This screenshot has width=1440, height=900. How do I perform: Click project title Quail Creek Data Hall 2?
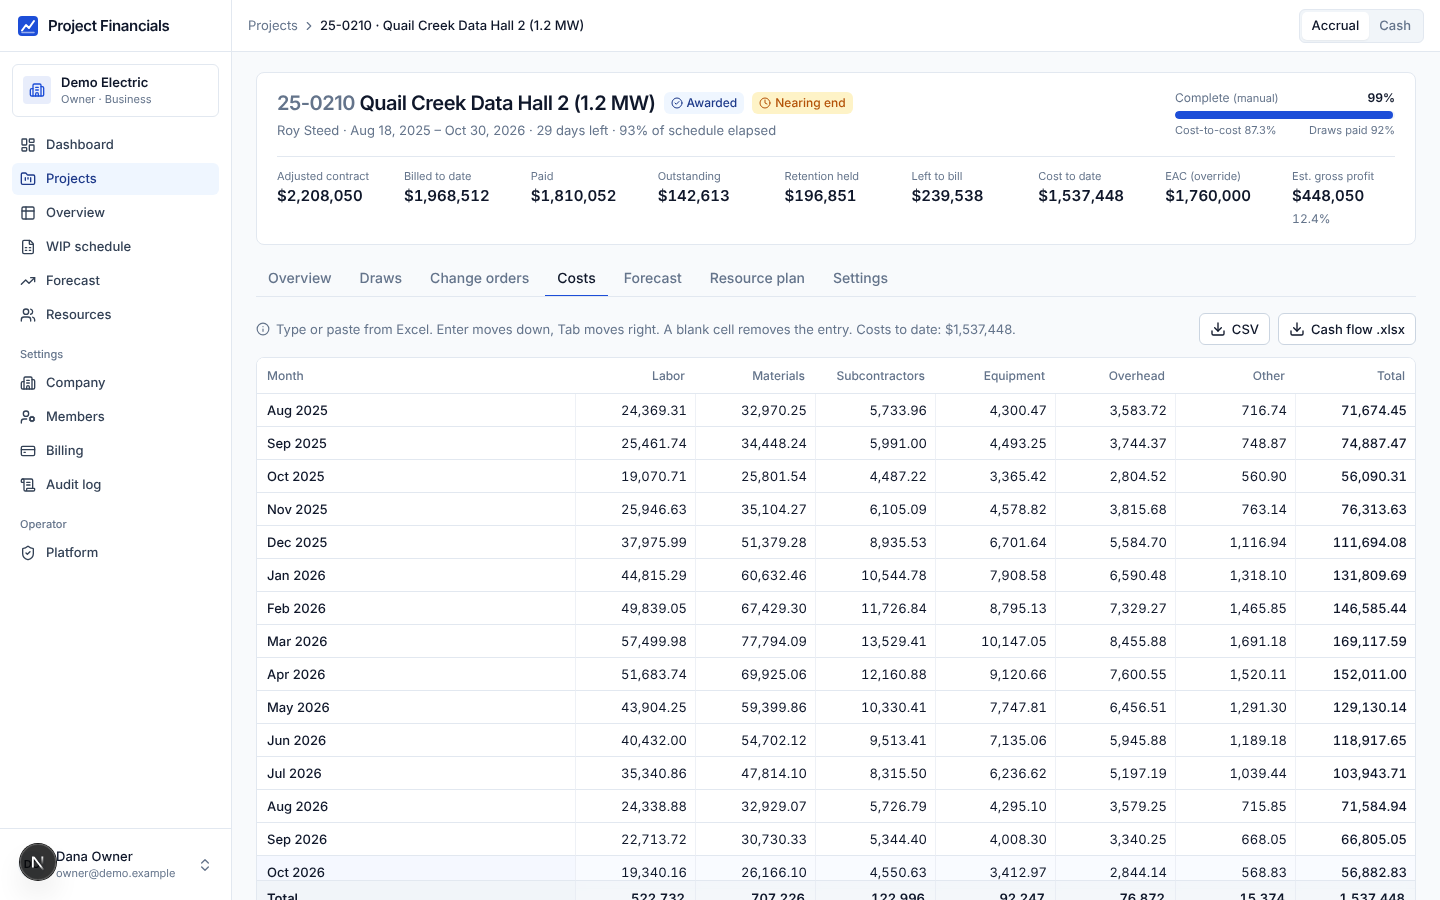pos(507,103)
